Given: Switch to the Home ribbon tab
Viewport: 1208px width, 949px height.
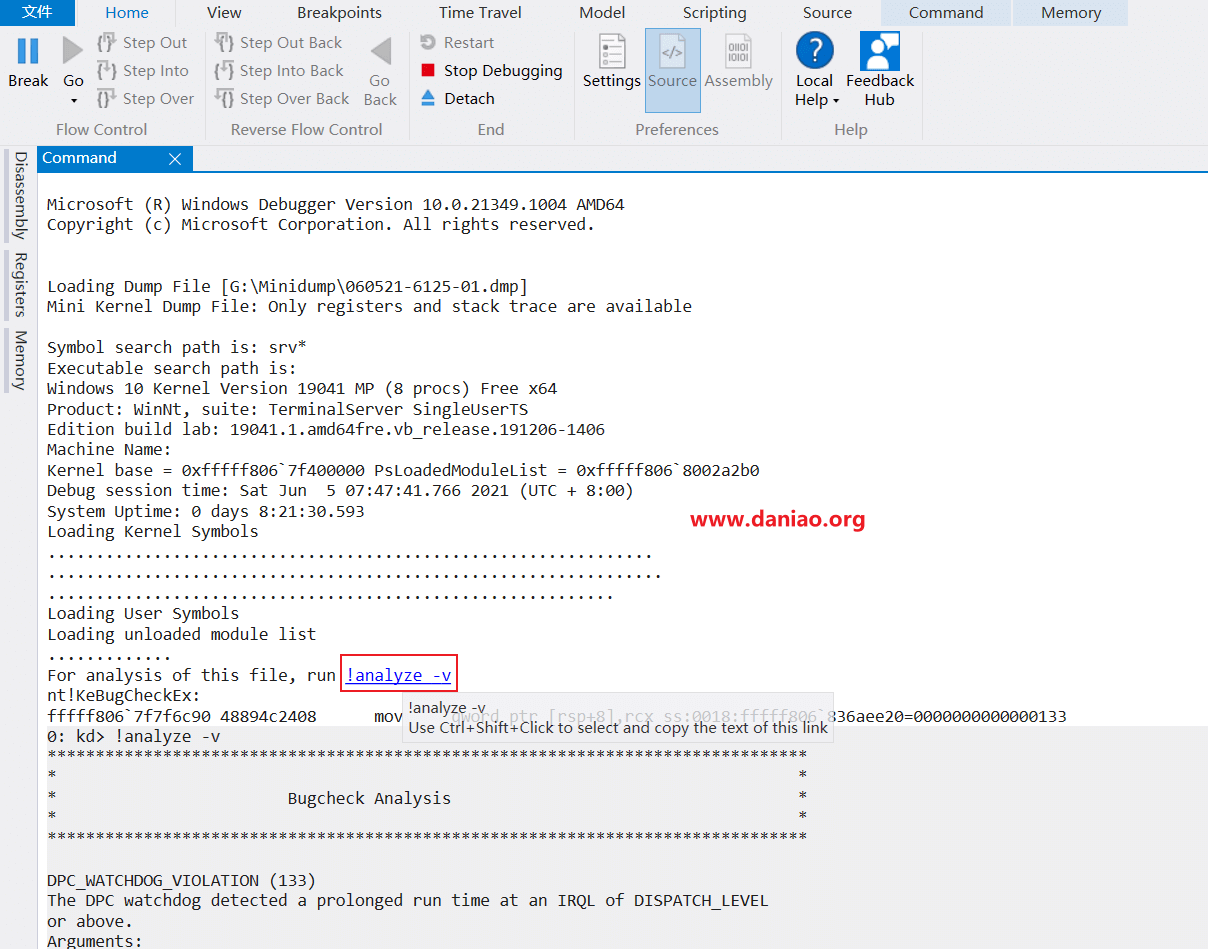Looking at the screenshot, I should pos(127,13).
